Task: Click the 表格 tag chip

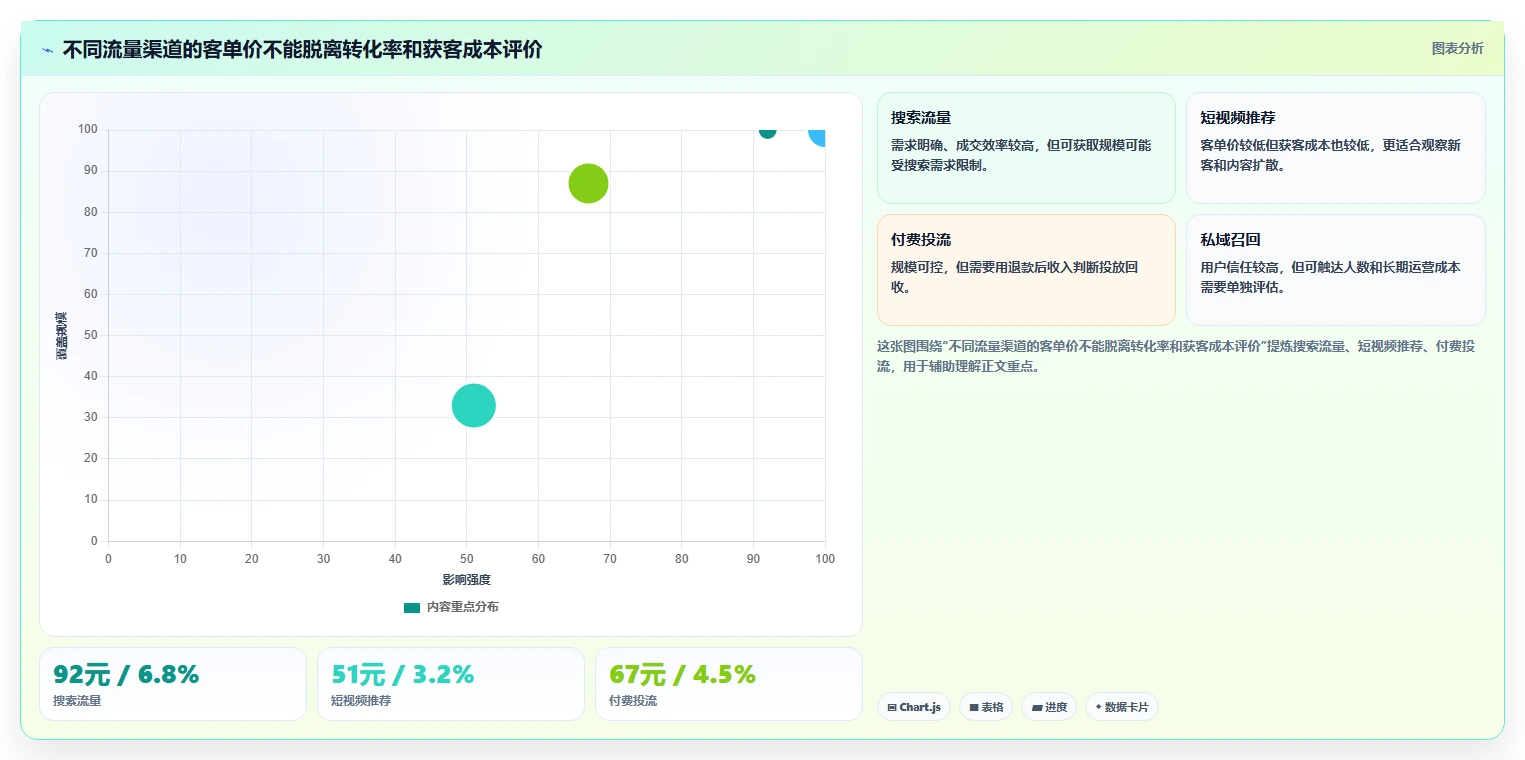Action: [x=986, y=707]
